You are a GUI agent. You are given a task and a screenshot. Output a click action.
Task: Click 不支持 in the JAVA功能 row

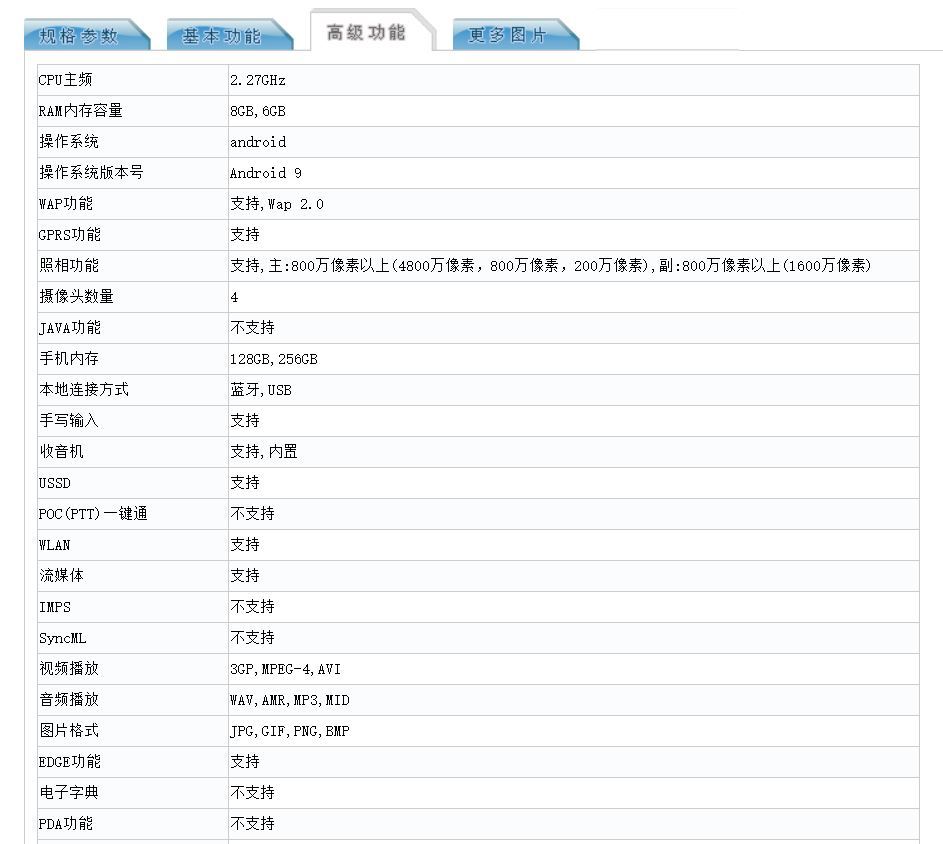(x=252, y=328)
